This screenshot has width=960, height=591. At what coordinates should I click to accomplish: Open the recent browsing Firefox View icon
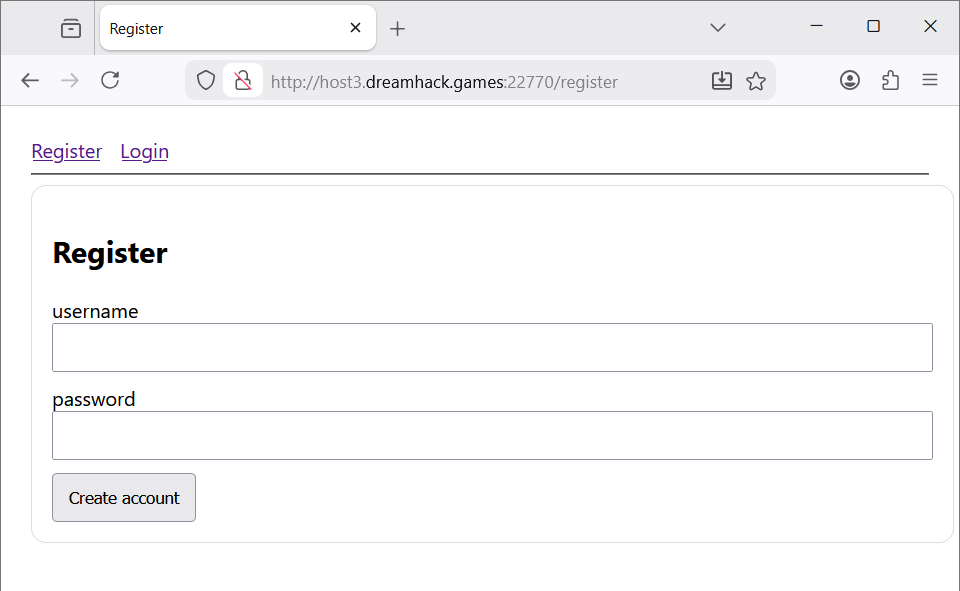(71, 28)
